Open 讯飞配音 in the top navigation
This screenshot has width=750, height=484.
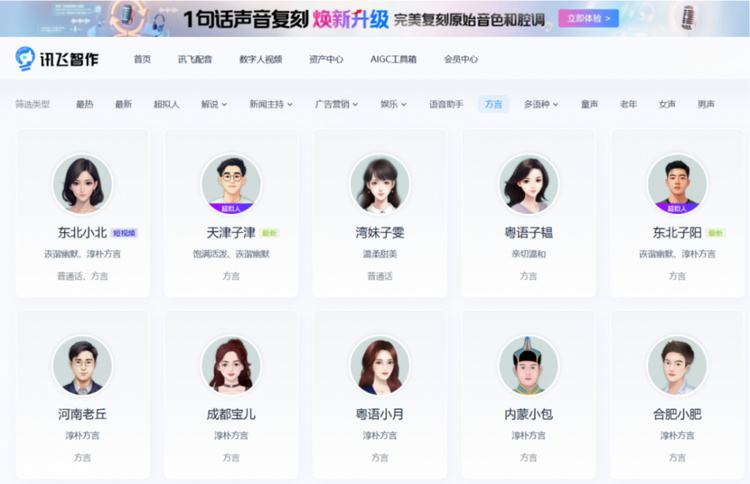point(195,59)
